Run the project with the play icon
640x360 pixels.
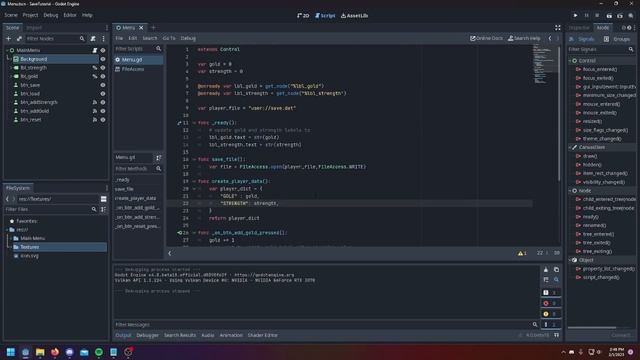click(x=576, y=16)
